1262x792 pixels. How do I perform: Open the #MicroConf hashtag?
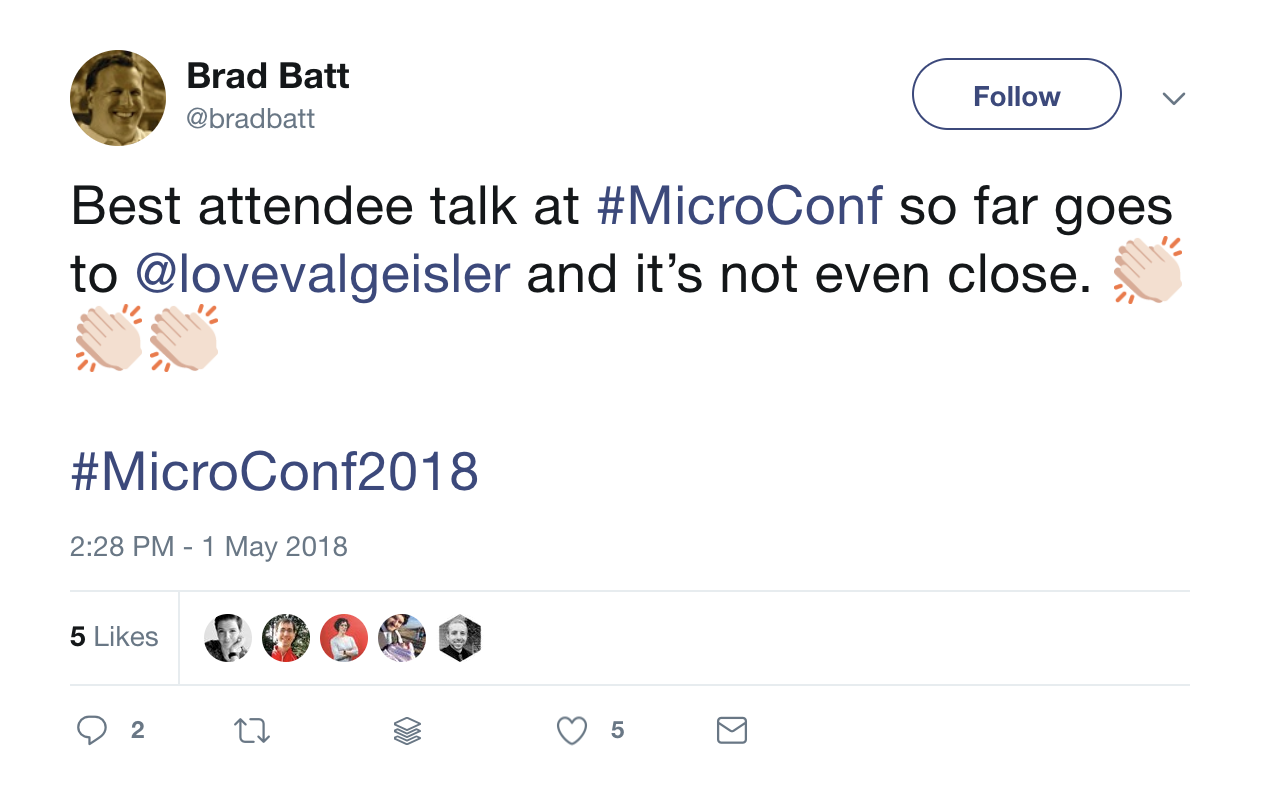740,207
